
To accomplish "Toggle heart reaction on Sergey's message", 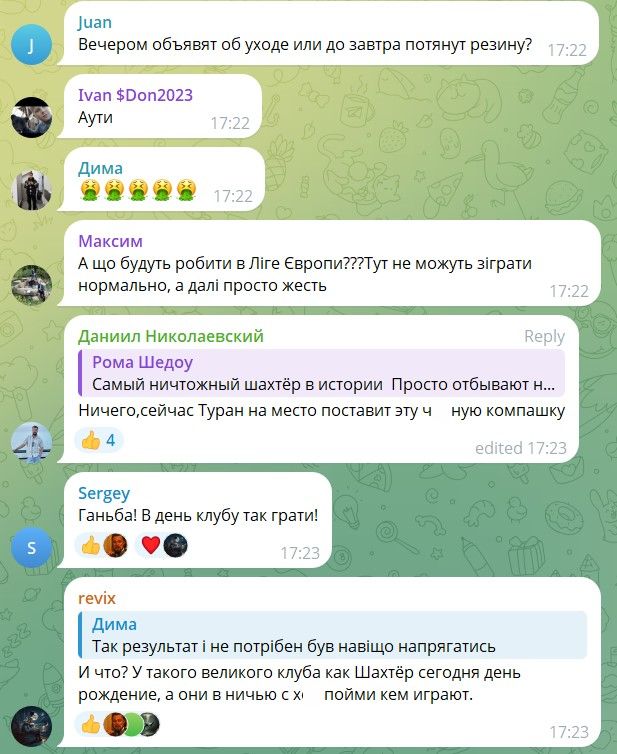I will pos(163,545).
